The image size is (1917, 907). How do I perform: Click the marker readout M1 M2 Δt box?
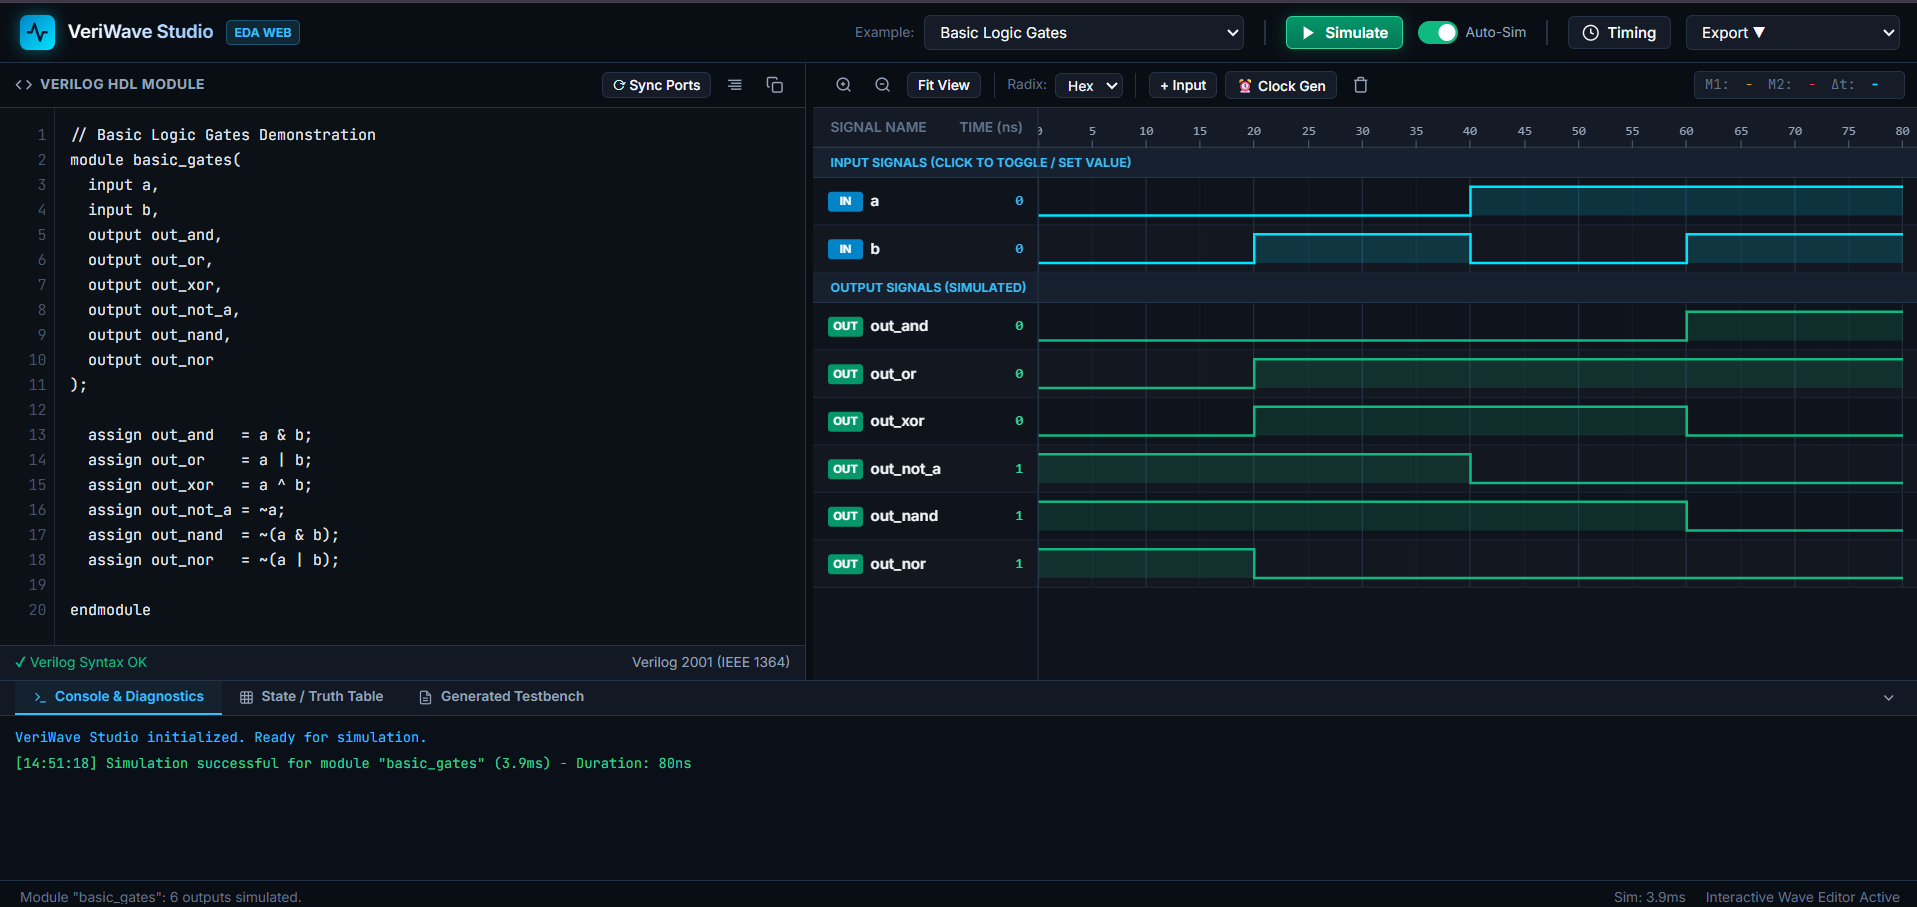tap(1799, 85)
